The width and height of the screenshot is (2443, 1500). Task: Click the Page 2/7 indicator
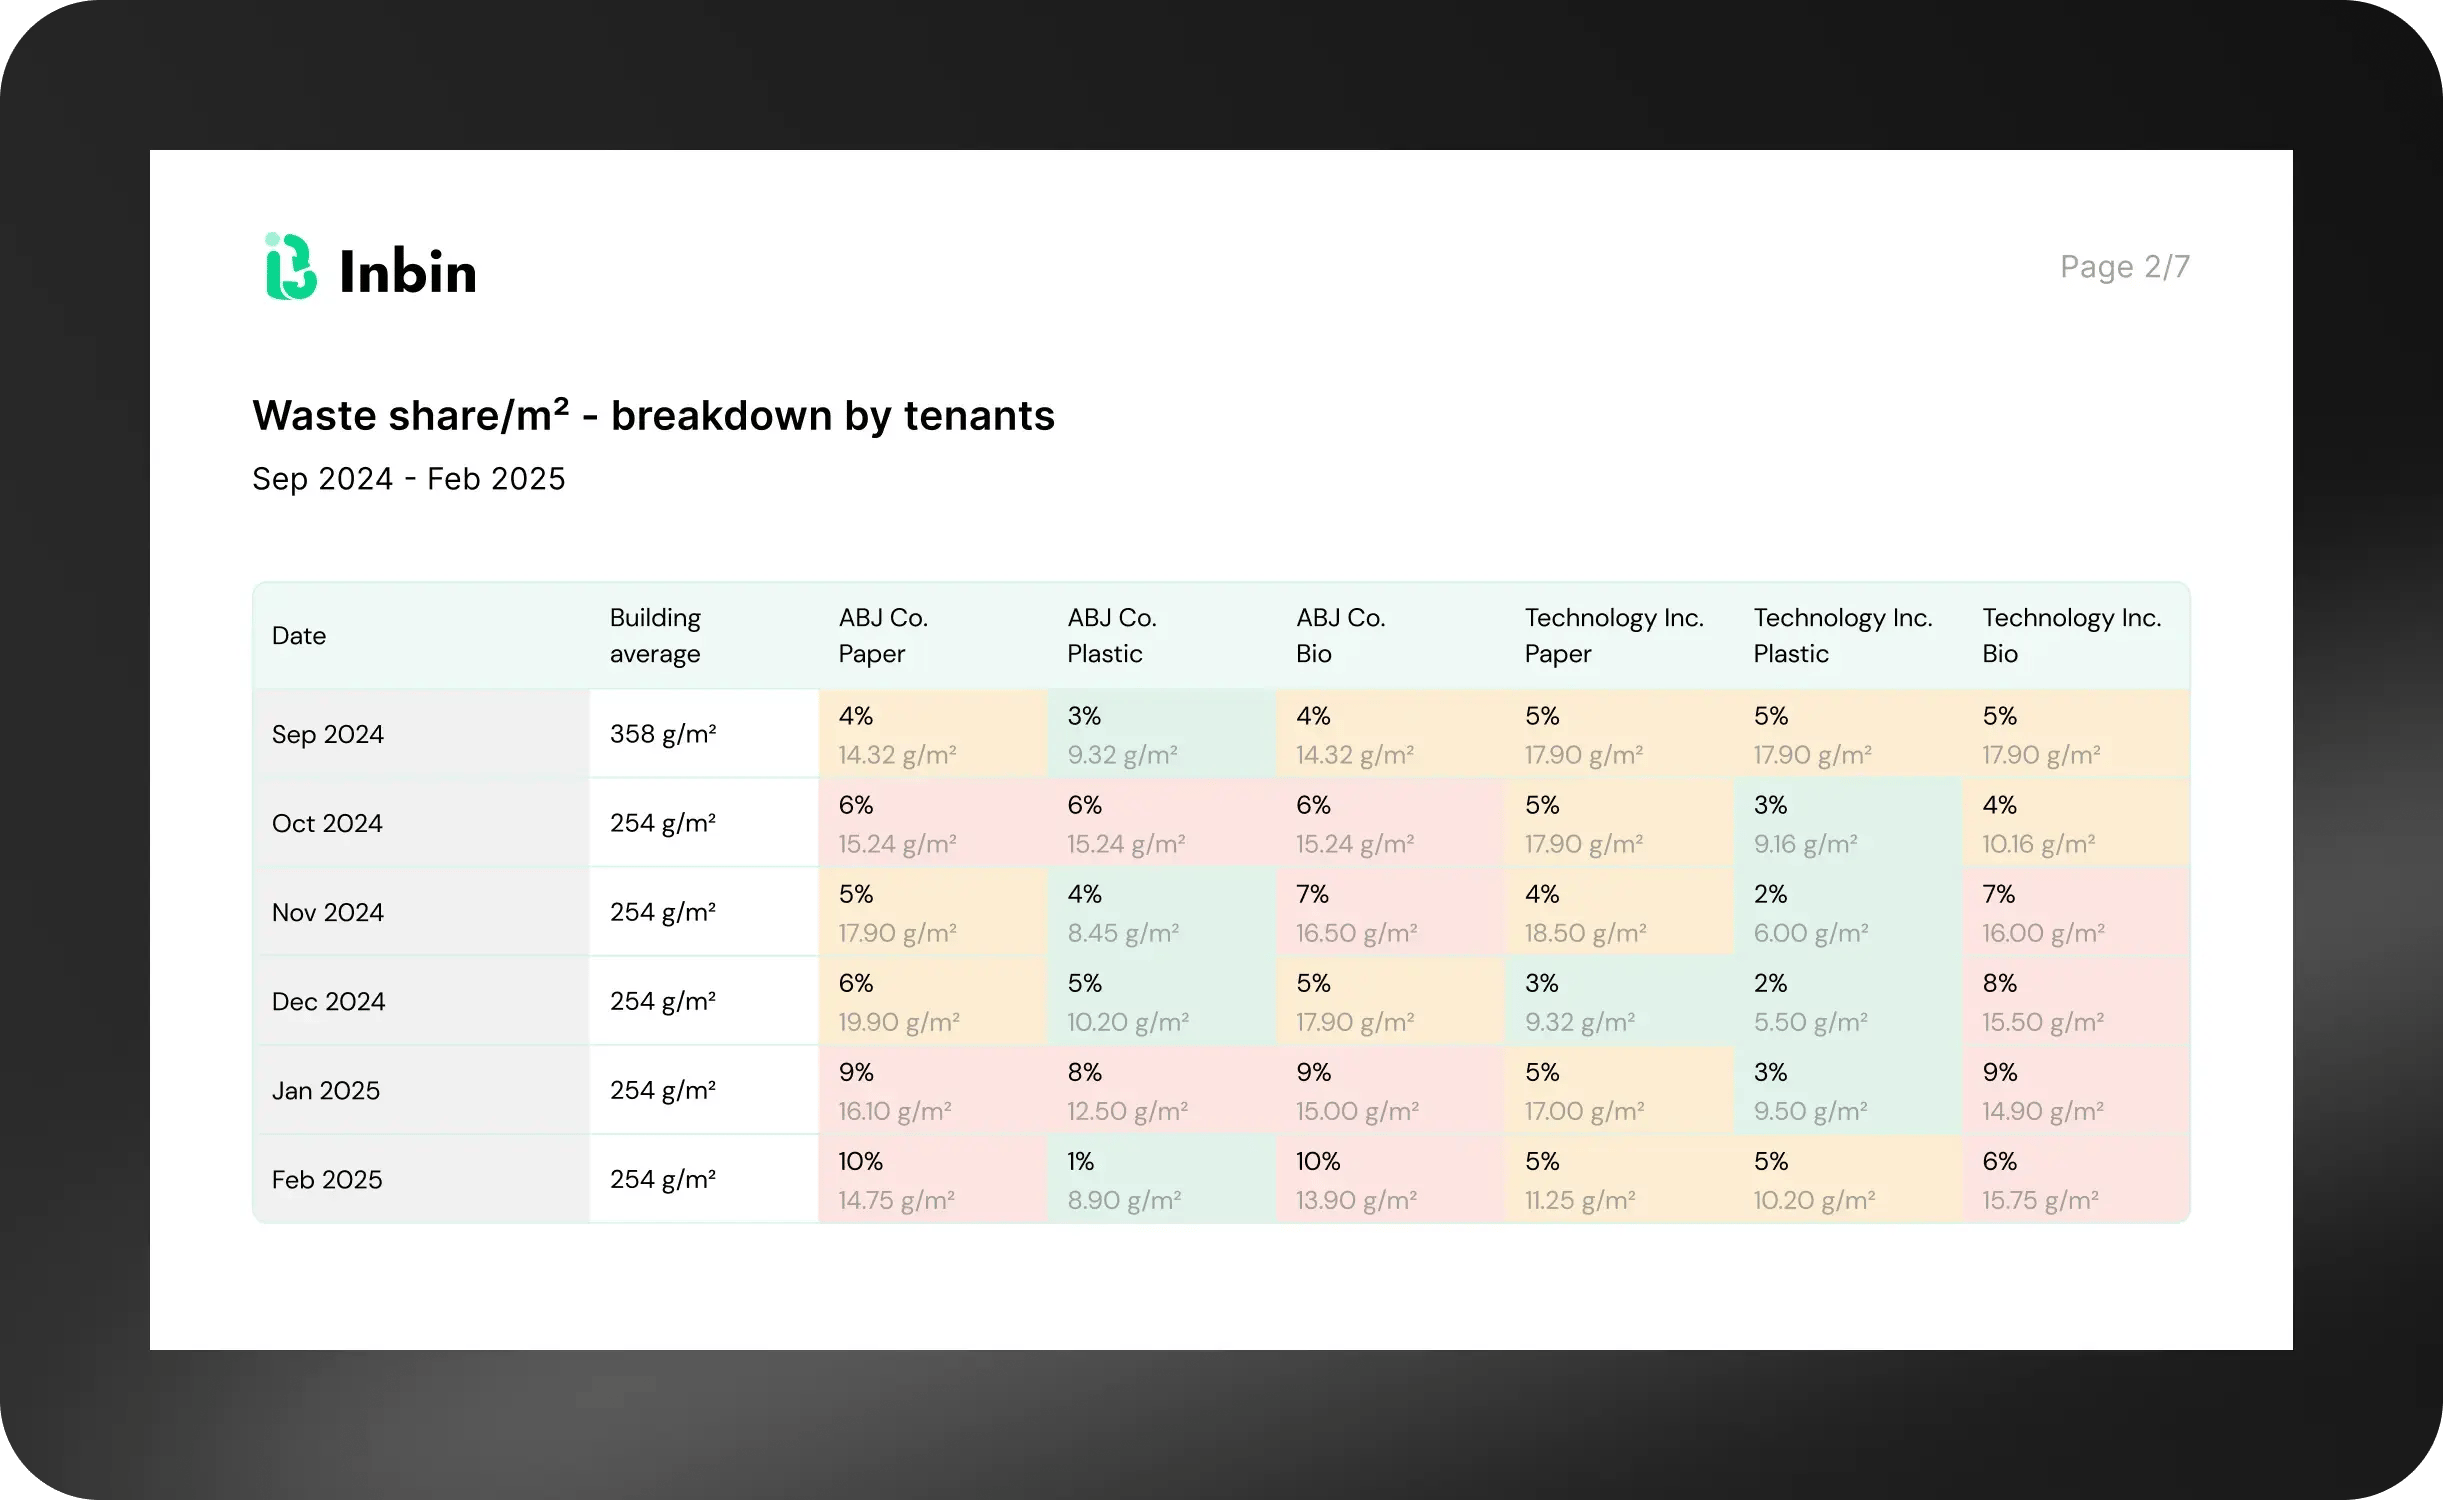(2124, 267)
